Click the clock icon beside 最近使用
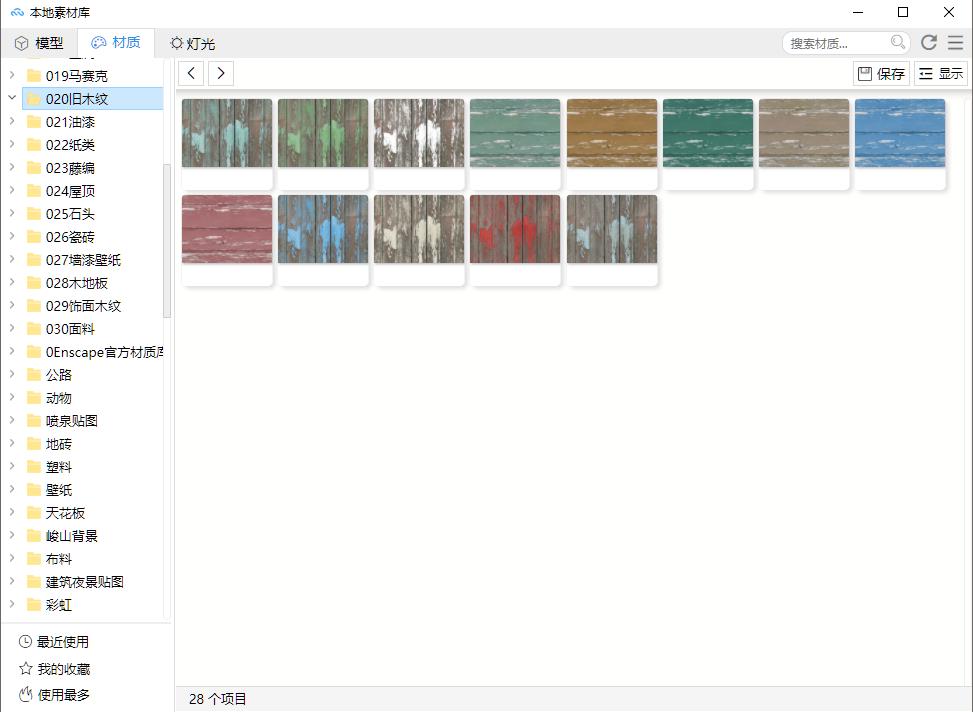The height and width of the screenshot is (712, 973). click(x=23, y=641)
